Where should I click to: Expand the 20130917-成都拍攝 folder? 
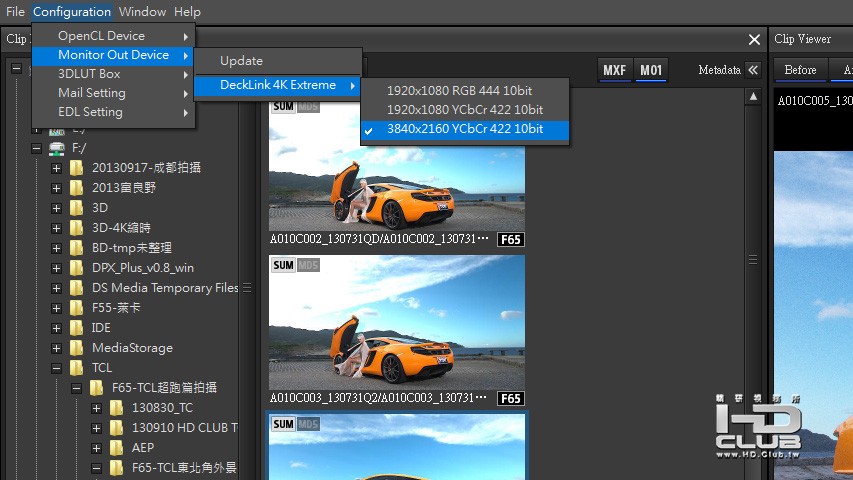57,168
